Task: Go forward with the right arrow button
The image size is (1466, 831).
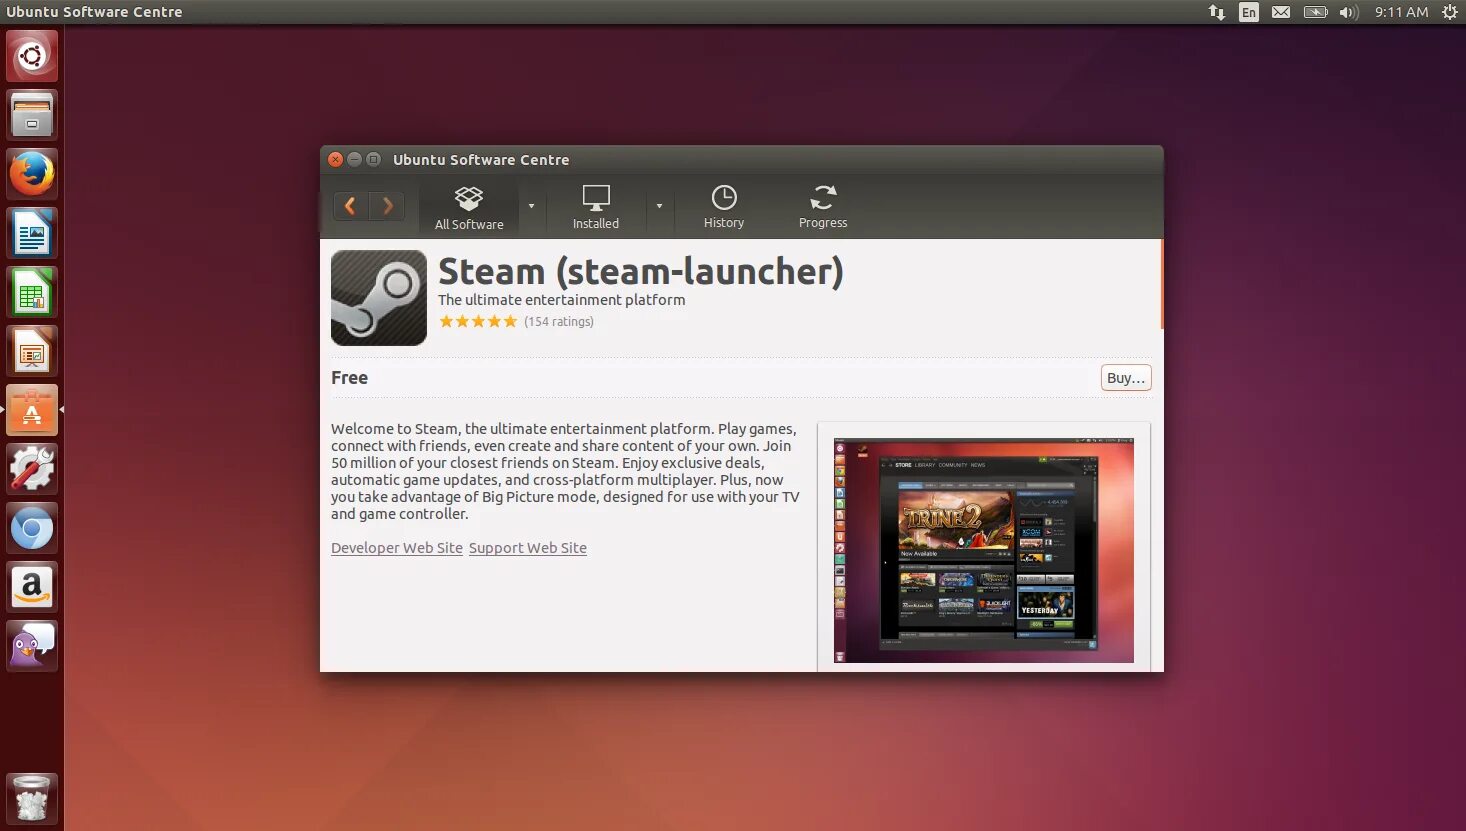Action: [x=387, y=206]
